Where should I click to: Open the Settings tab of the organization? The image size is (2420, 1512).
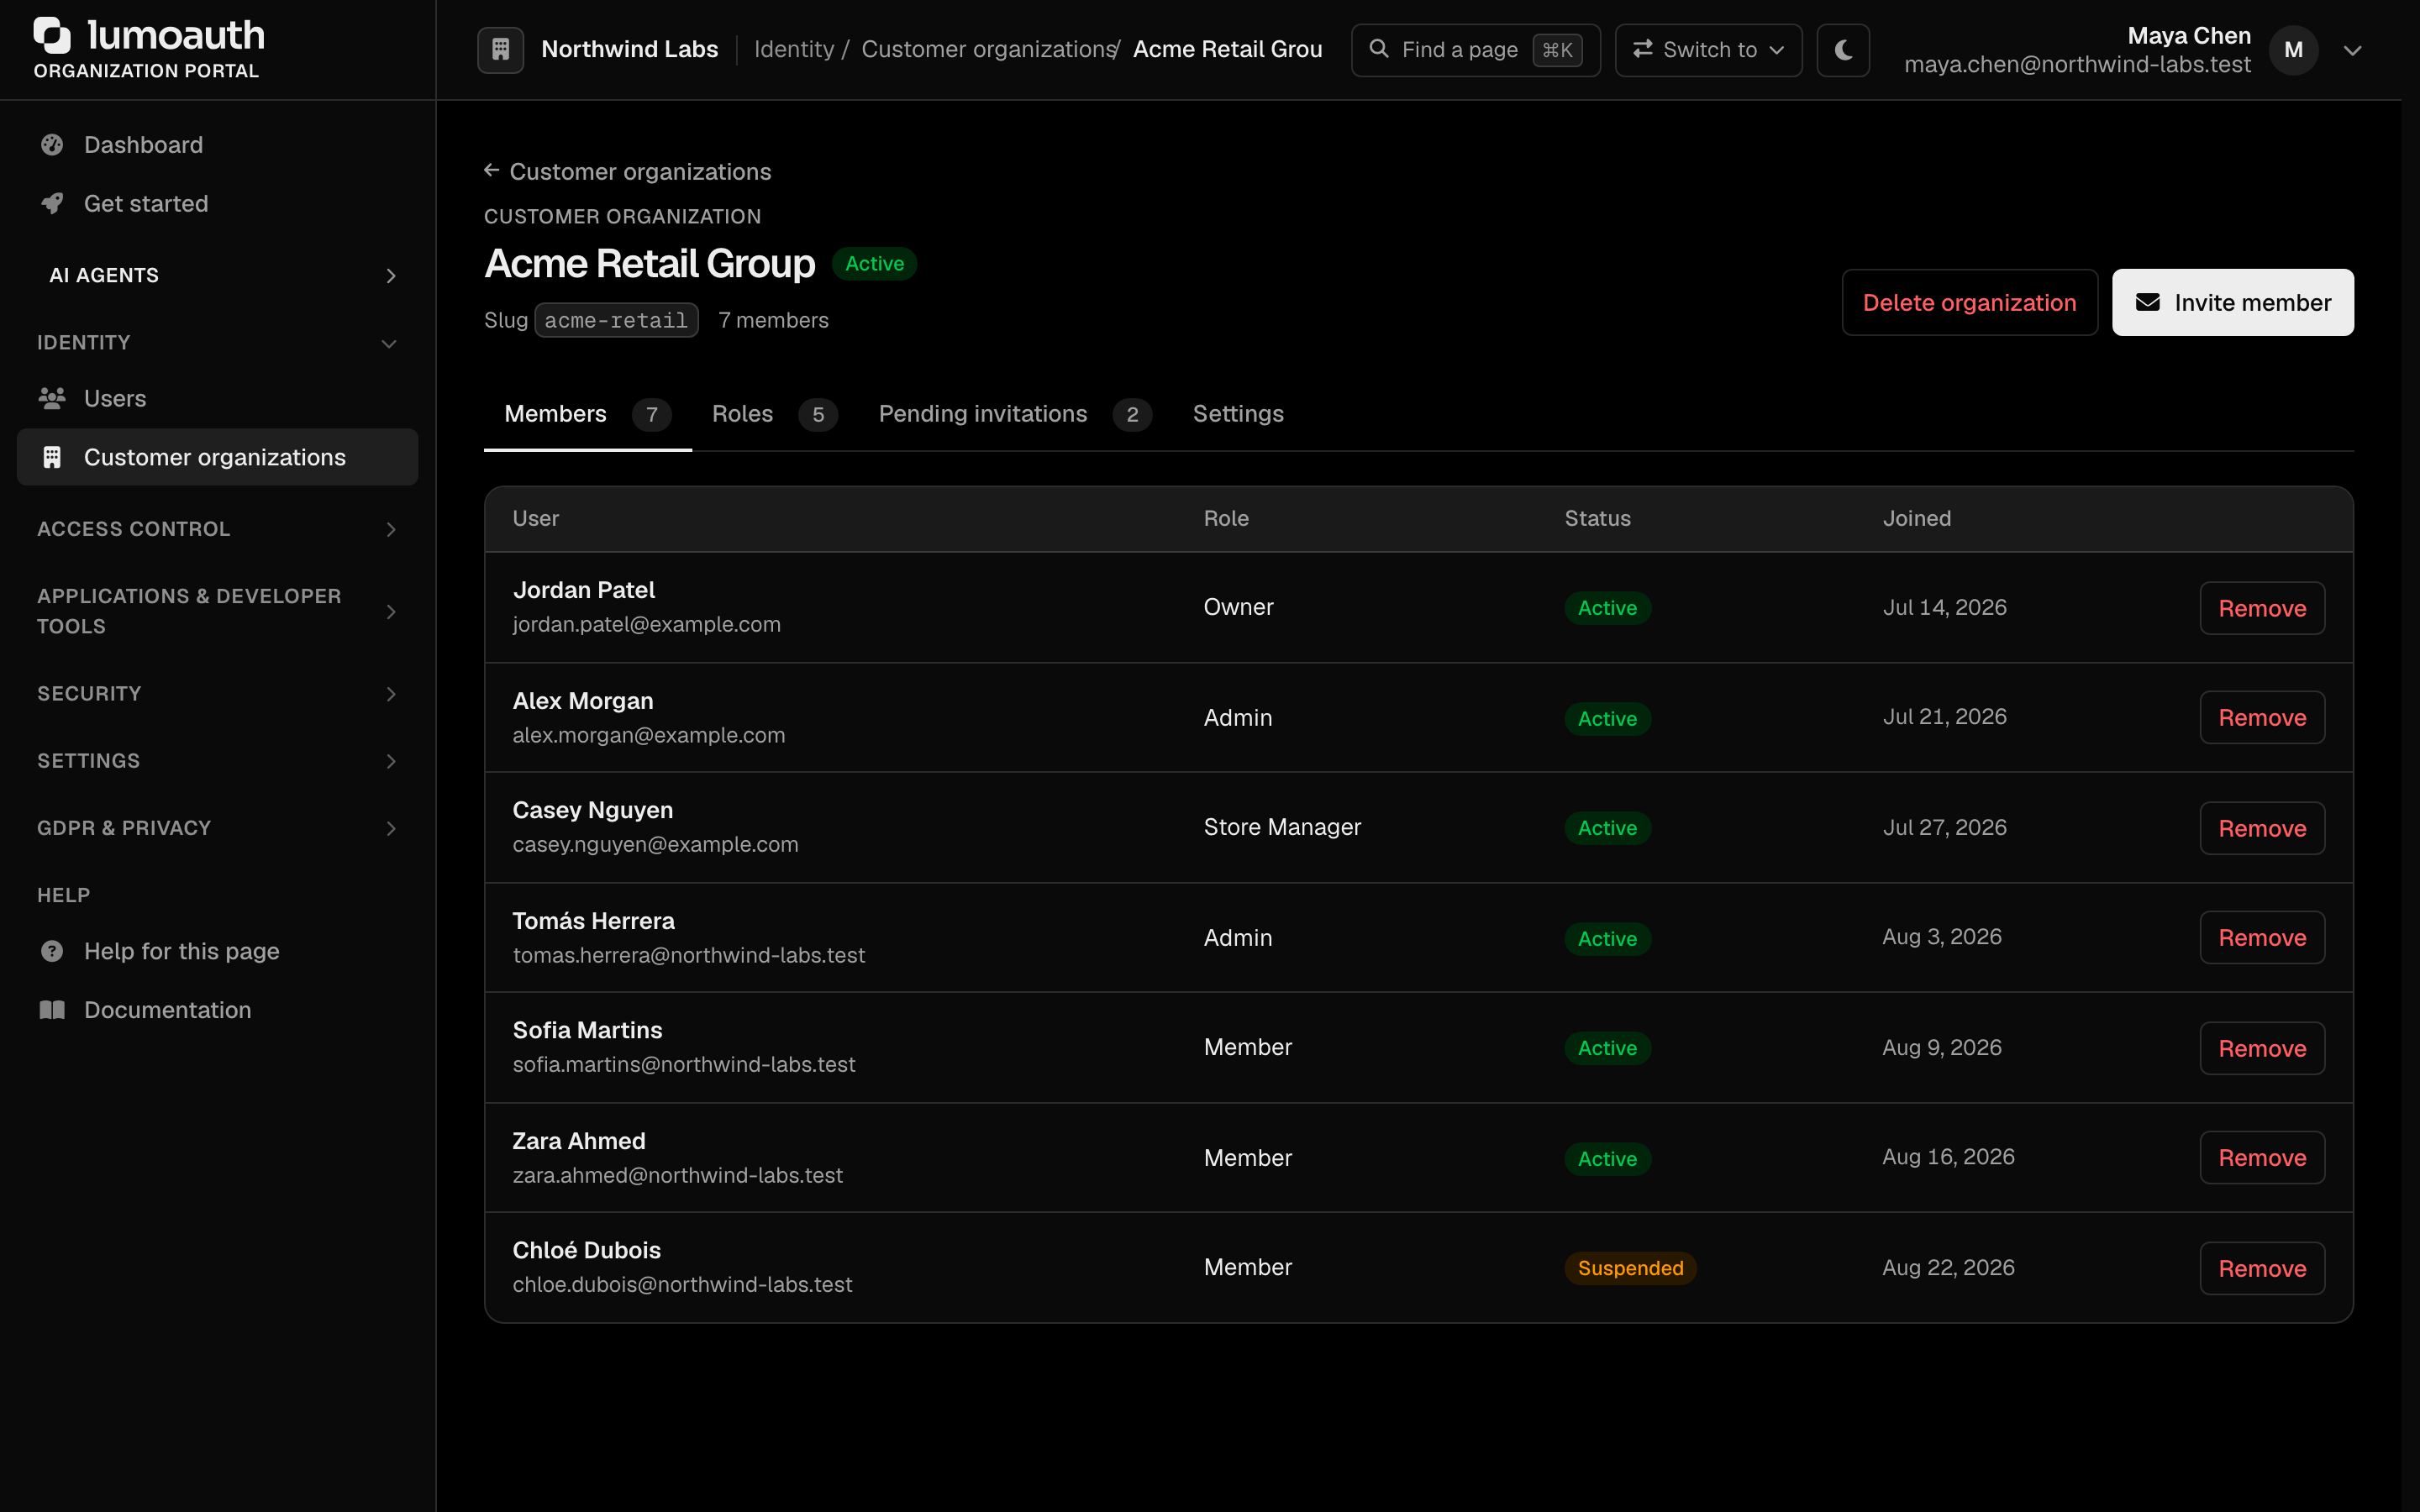tap(1238, 414)
